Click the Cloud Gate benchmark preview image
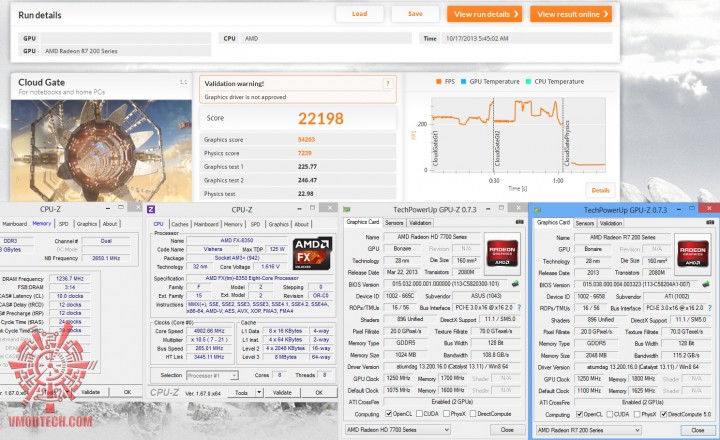Viewport: 720px width, 440px height. point(101,151)
